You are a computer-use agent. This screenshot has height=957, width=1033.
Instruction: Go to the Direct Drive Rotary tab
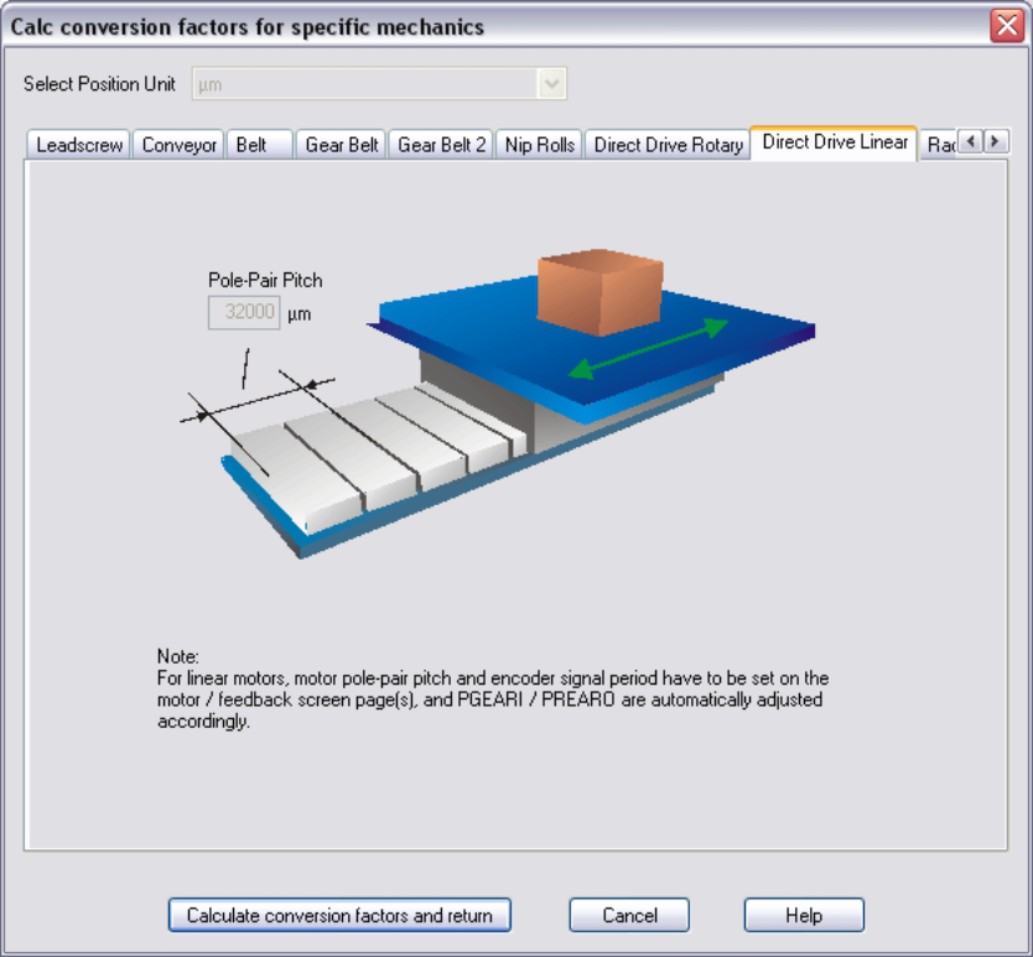(667, 145)
